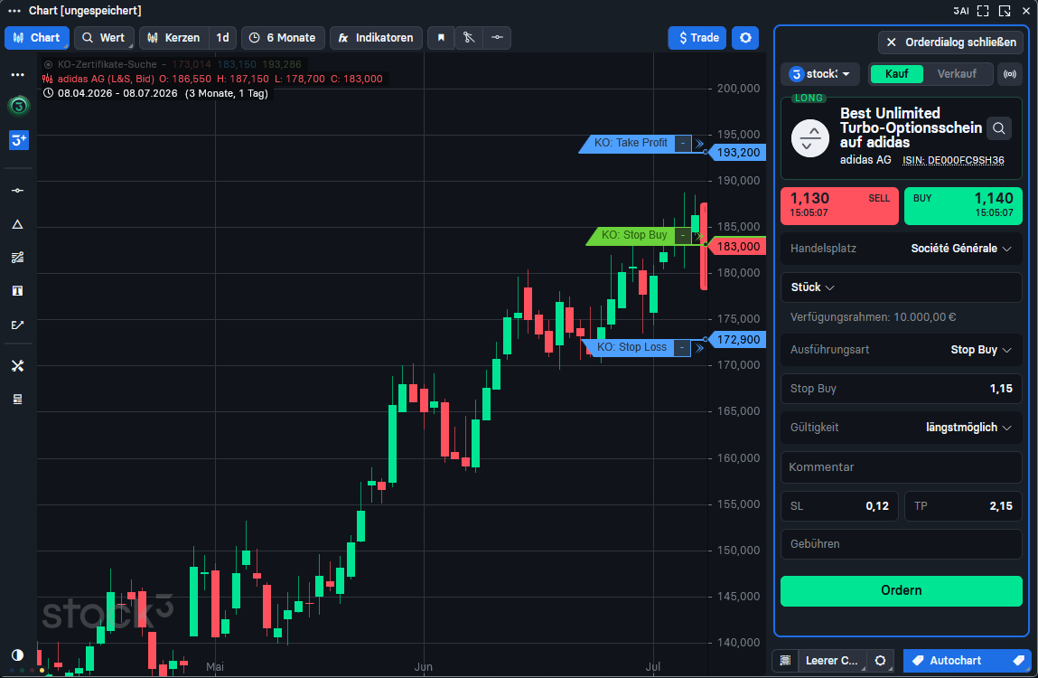Open the Wert search menu
The width and height of the screenshot is (1038, 678).
click(x=104, y=38)
